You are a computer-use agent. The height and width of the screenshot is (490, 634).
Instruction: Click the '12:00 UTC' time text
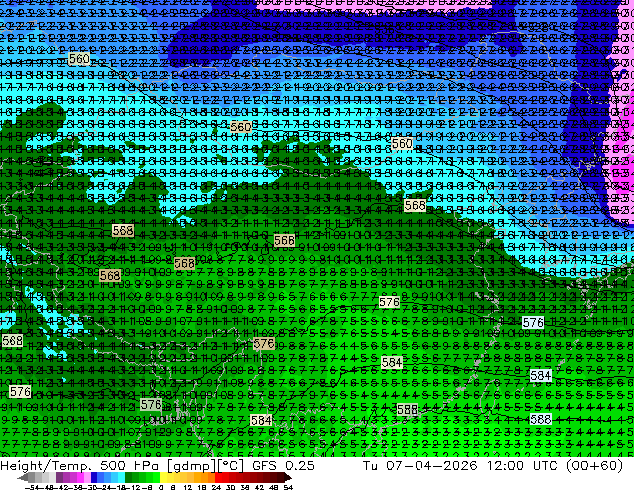[522, 466]
